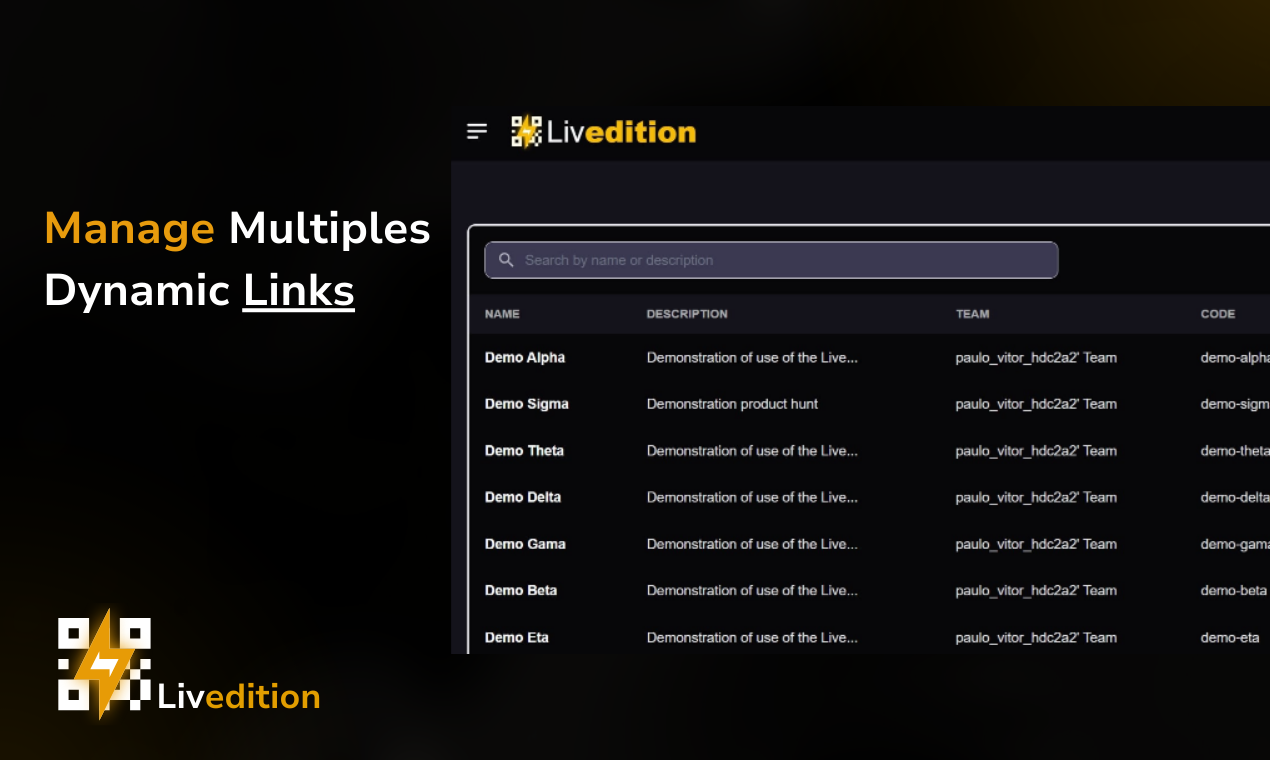Open the hamburger navigation menu
Image resolution: width=1270 pixels, height=760 pixels.
coord(477,131)
